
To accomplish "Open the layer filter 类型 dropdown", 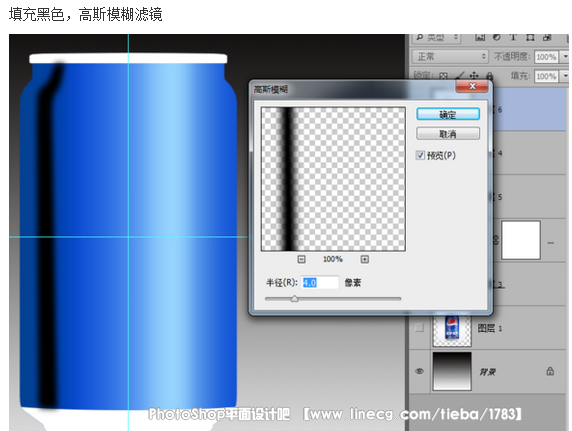I will pyautogui.click(x=437, y=37).
